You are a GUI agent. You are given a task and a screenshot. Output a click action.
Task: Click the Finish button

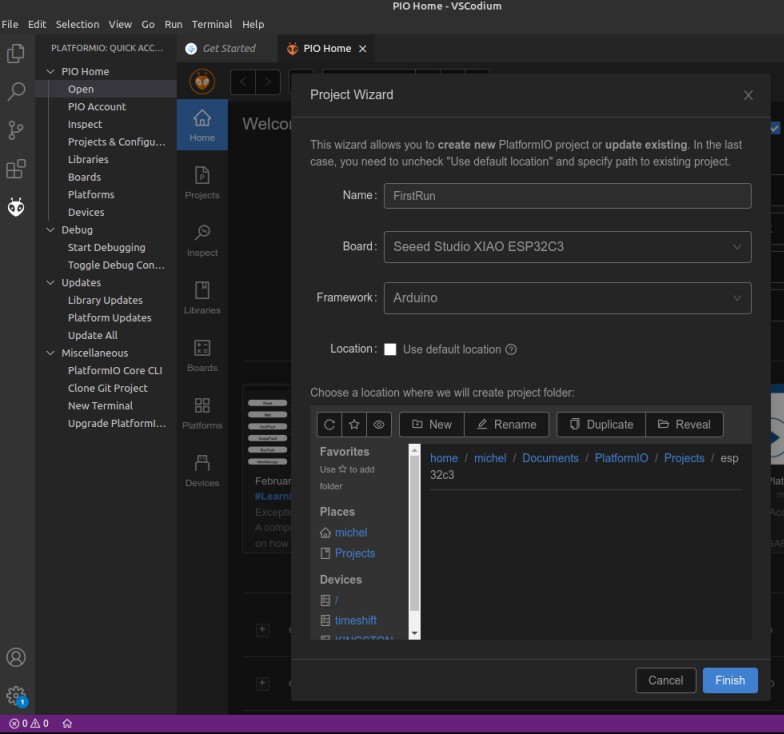coord(729,680)
